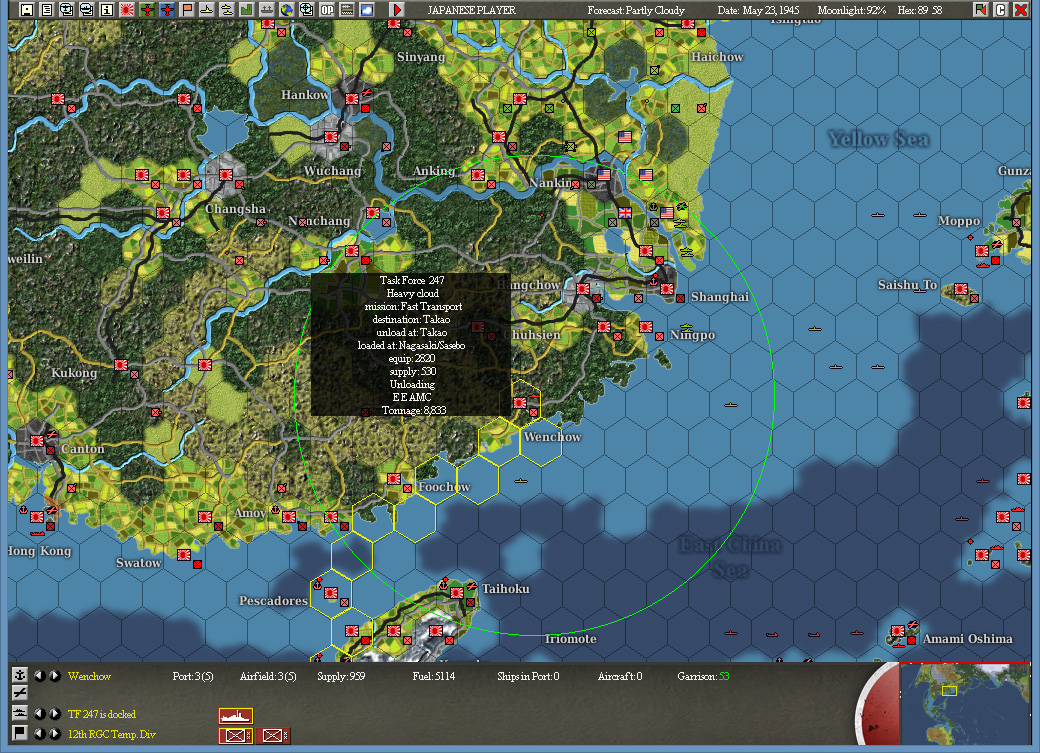Image resolution: width=1040 pixels, height=753 pixels.
Task: Click the crosshair target toolbar icon
Action: [x=306, y=9]
